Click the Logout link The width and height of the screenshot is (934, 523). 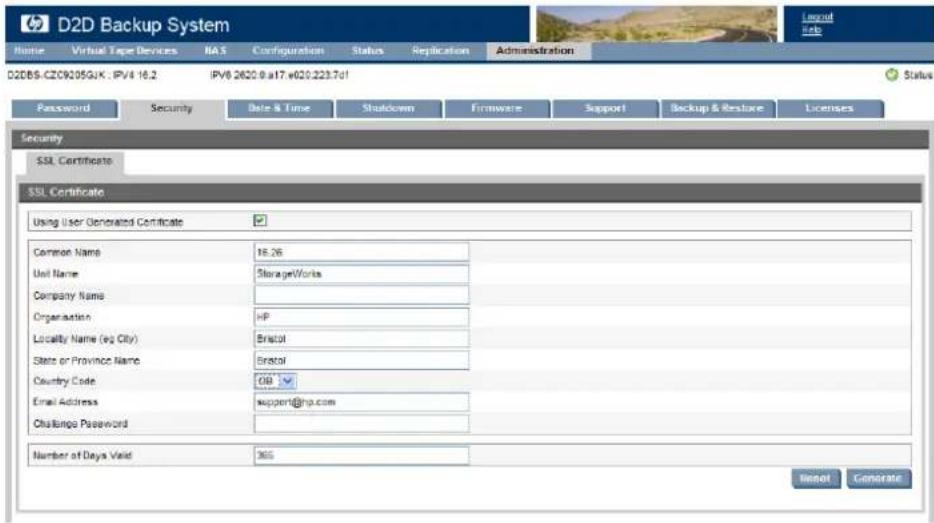(x=817, y=17)
